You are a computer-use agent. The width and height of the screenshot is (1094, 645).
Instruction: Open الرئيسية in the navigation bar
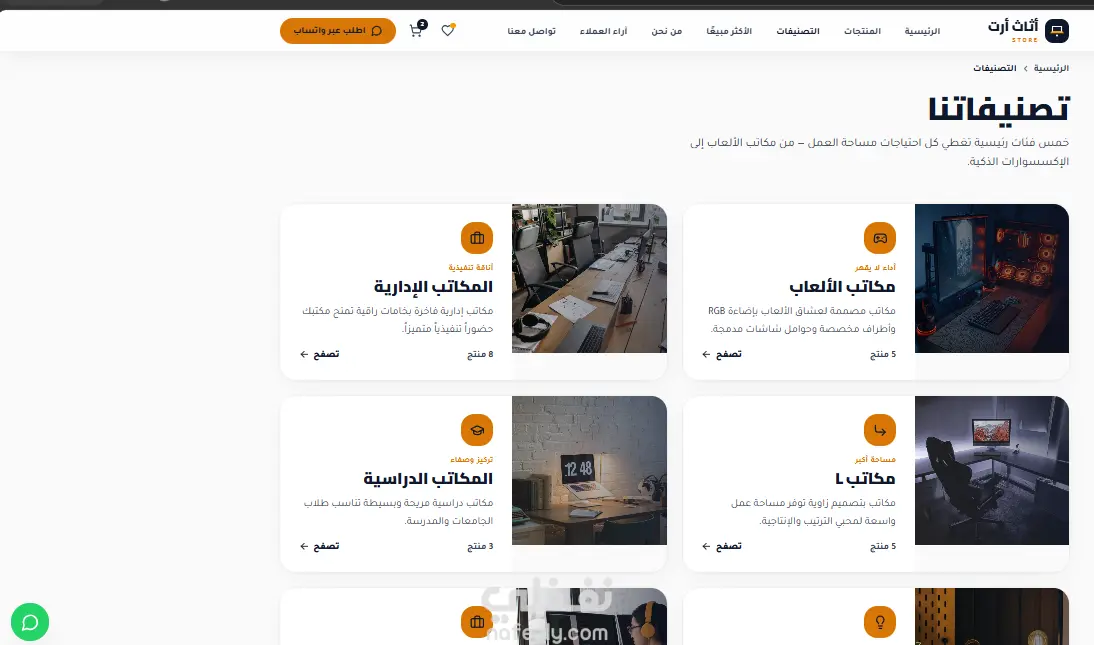click(922, 31)
